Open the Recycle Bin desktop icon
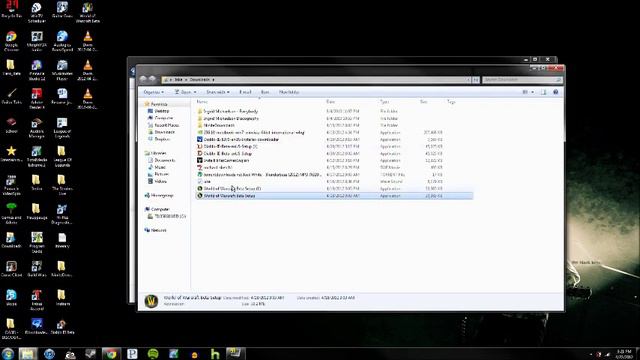 click(x=11, y=10)
